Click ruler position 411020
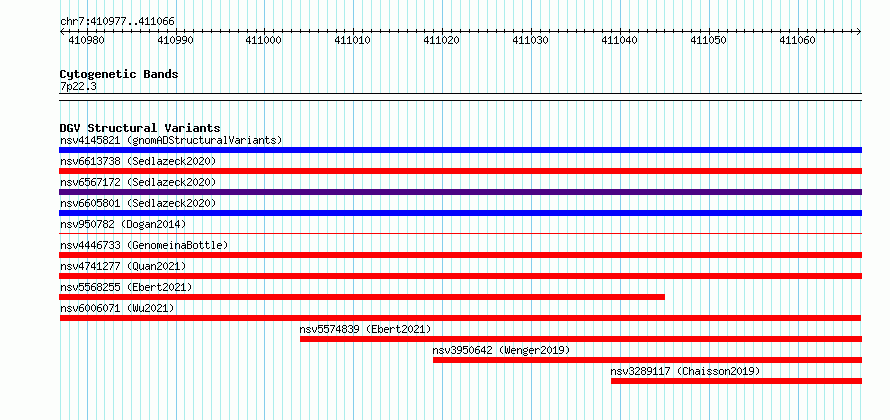The height and width of the screenshot is (420, 890). click(x=442, y=41)
